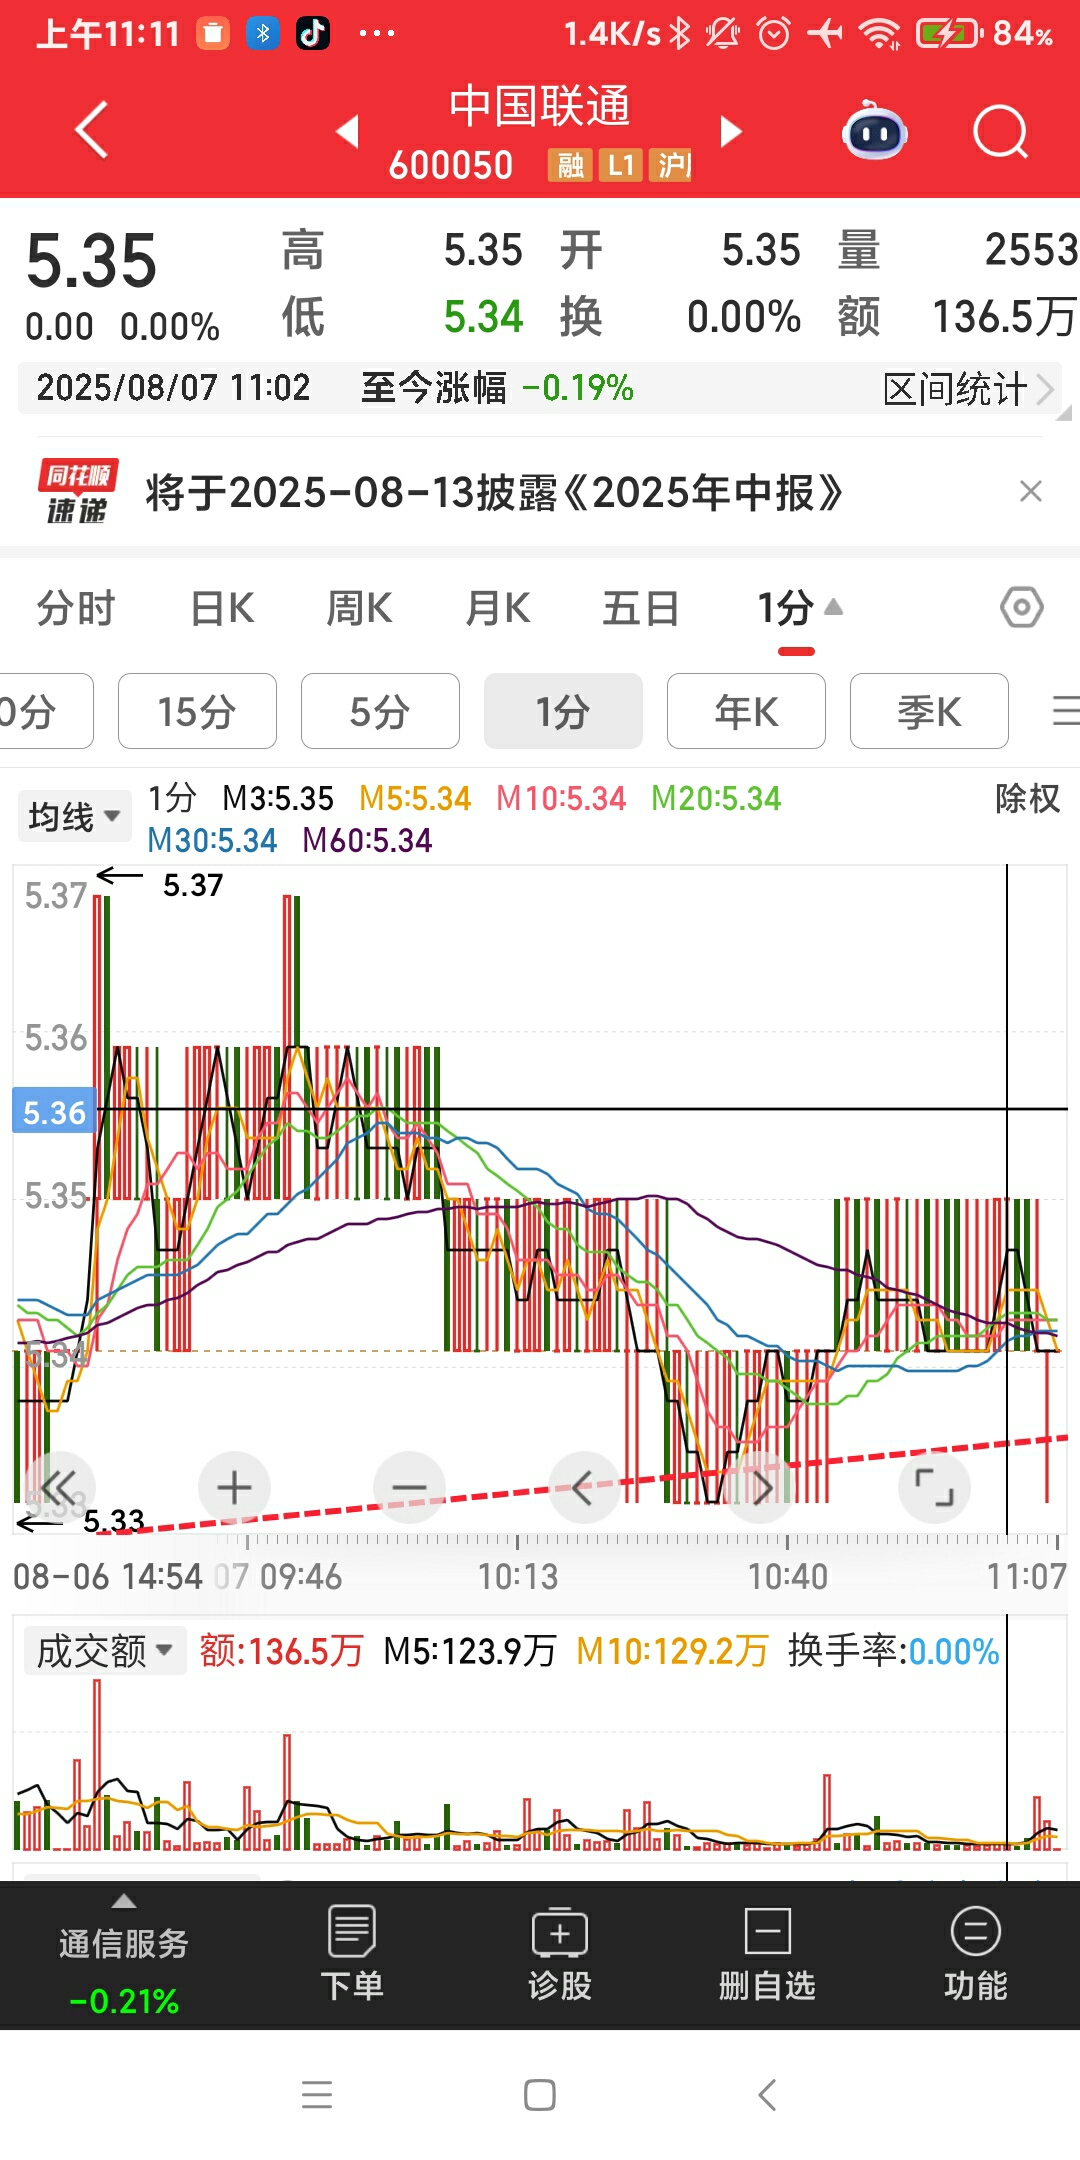Switch to next stock with right triangle
The image size is (1080, 2160).
[731, 131]
